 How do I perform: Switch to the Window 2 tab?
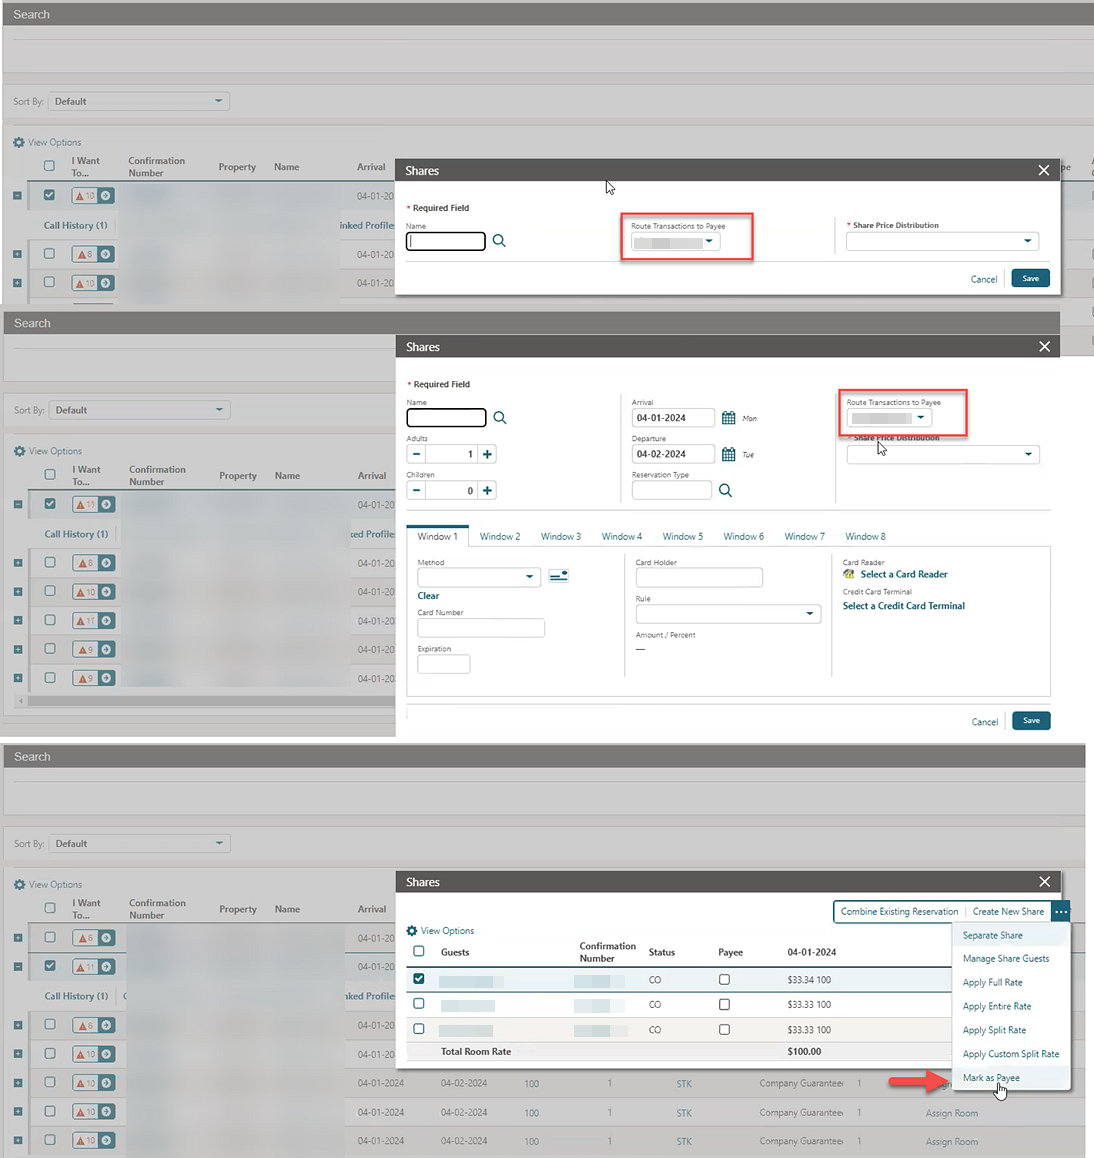499,536
